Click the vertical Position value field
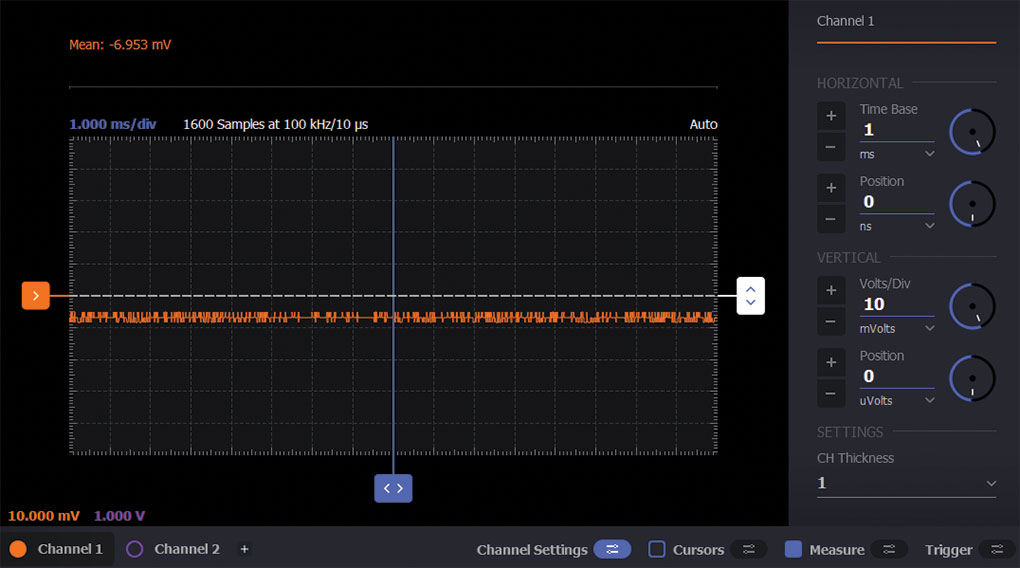 coord(896,377)
